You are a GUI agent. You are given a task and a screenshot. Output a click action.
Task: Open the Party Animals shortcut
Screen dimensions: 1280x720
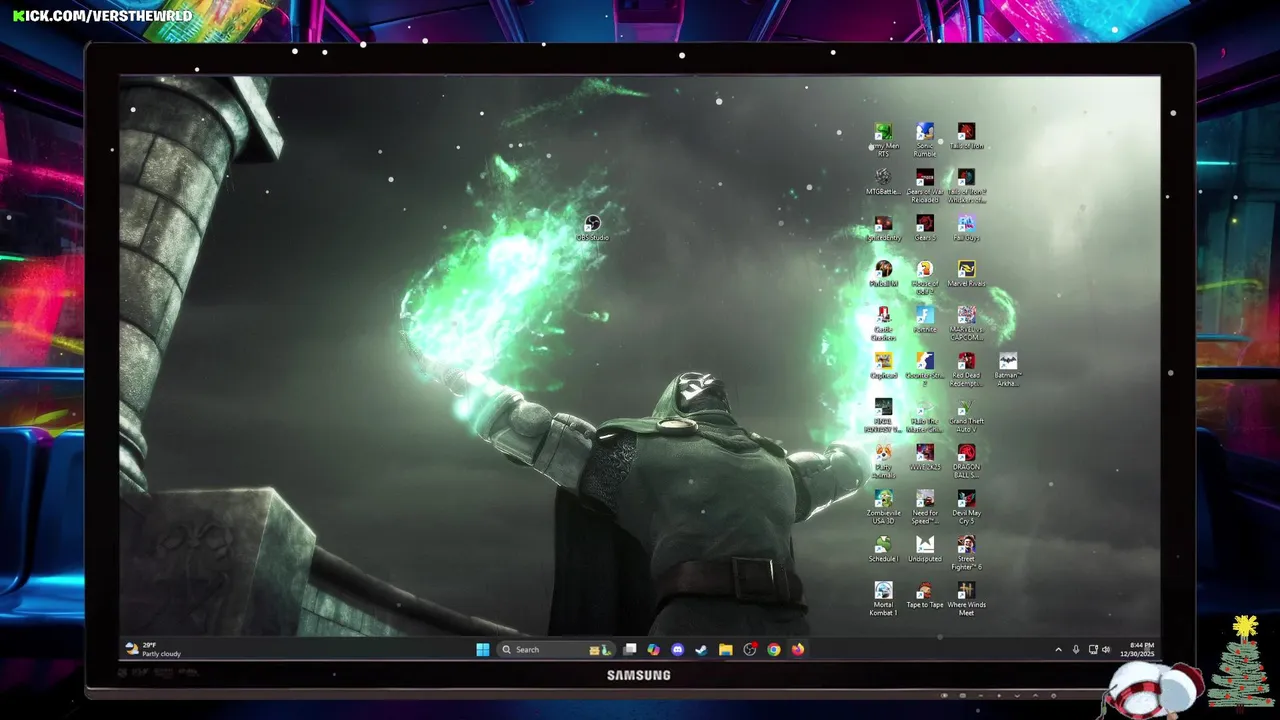[x=883, y=461]
